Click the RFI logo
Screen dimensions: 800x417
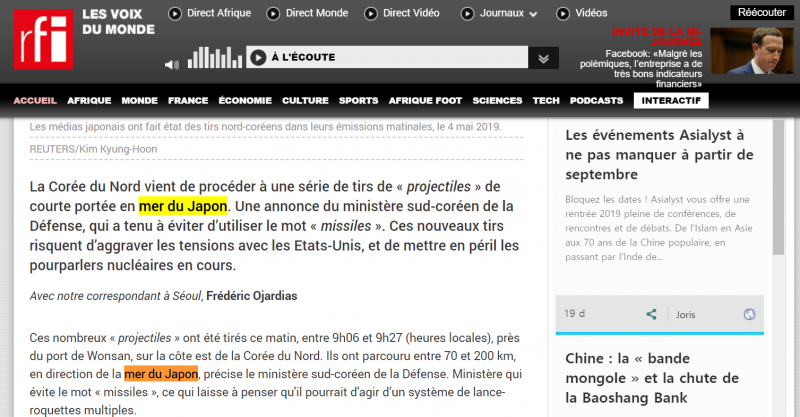(44, 39)
